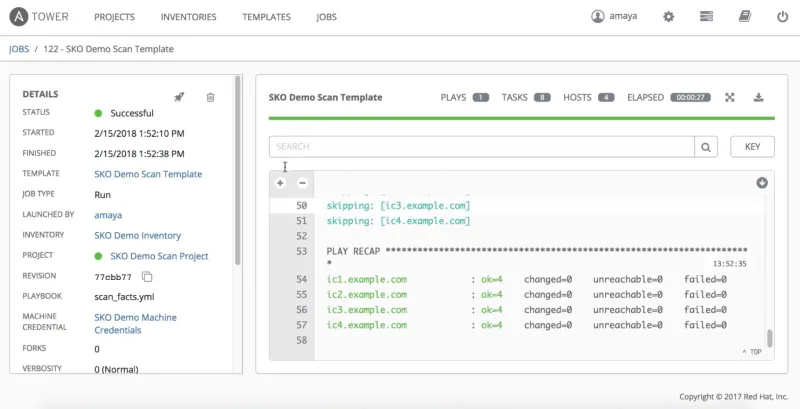This screenshot has height=409, width=800.
Task: Open the Jobs menu in navbar
Action: [x=326, y=17]
